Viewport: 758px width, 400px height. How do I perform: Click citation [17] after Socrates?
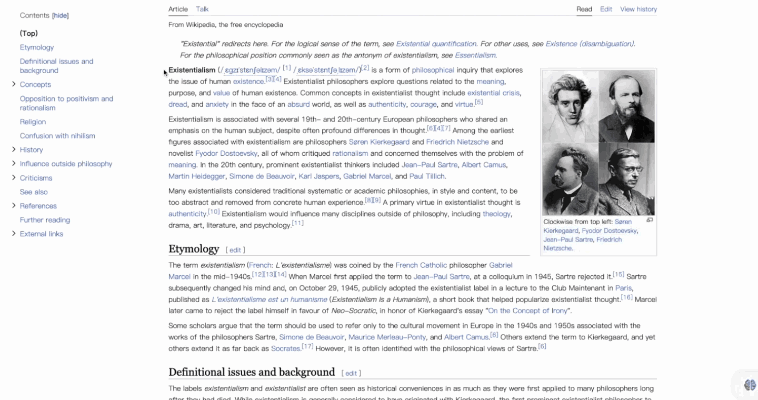(307, 347)
